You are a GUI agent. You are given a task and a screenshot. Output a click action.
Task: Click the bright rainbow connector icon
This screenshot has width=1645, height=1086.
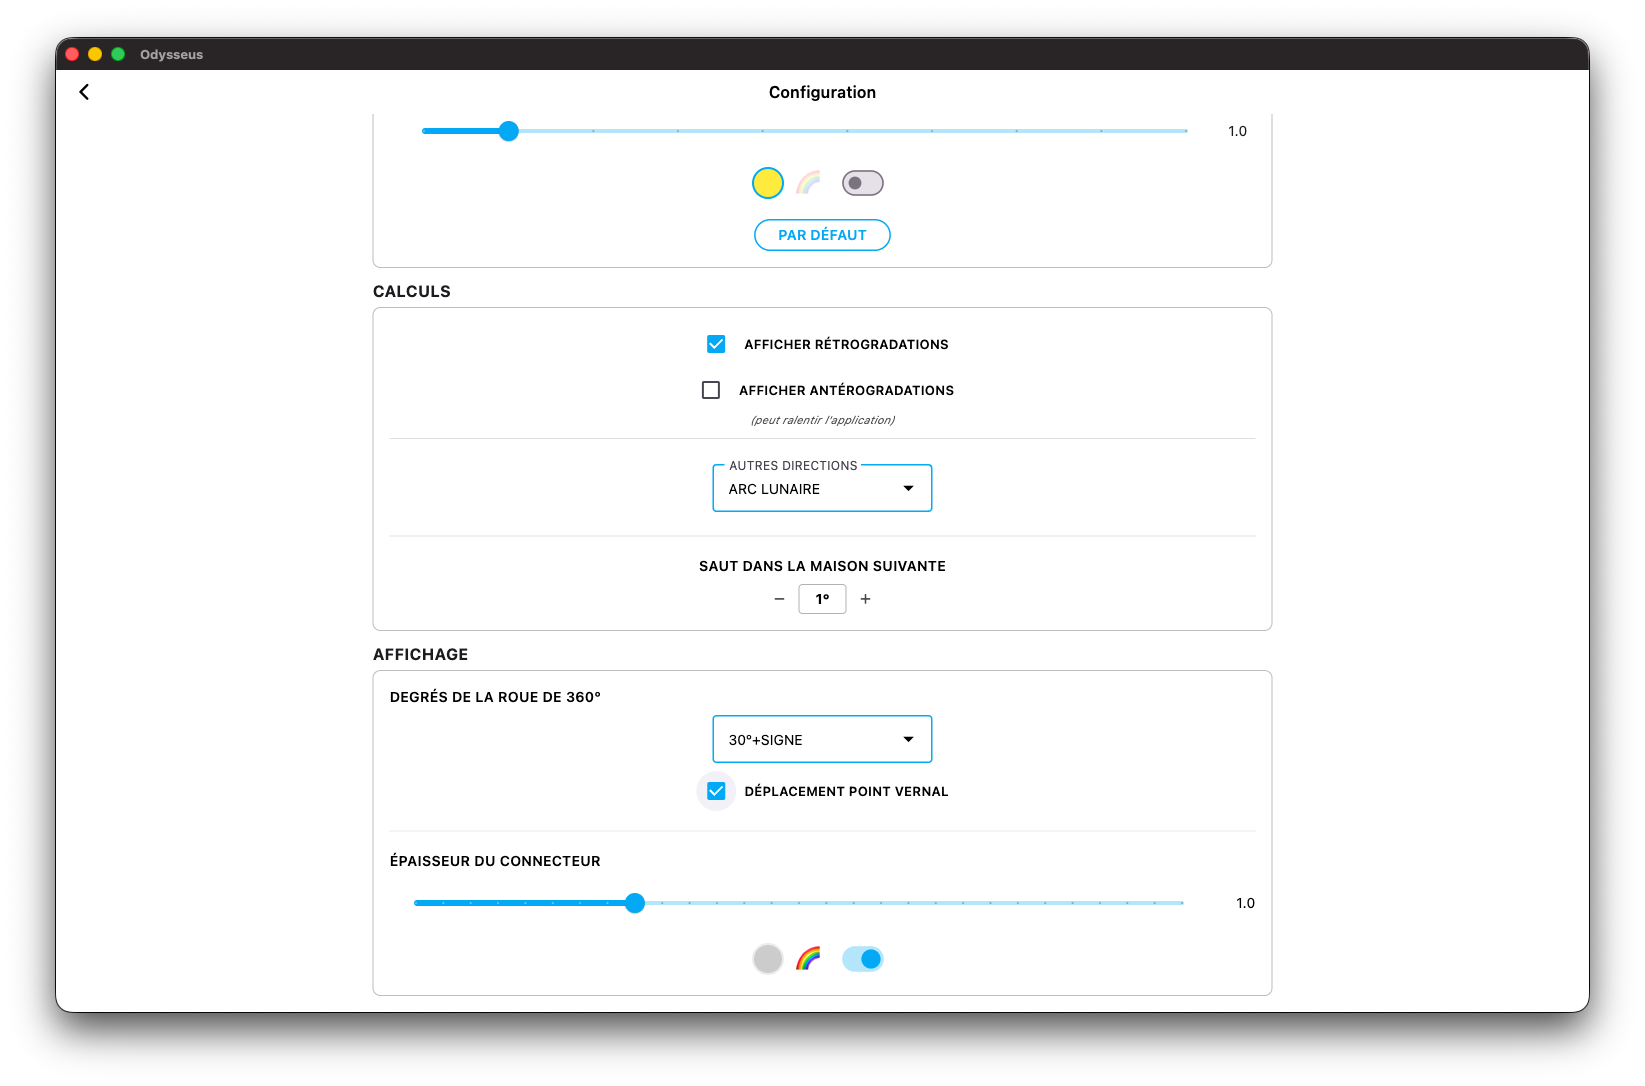coord(808,959)
